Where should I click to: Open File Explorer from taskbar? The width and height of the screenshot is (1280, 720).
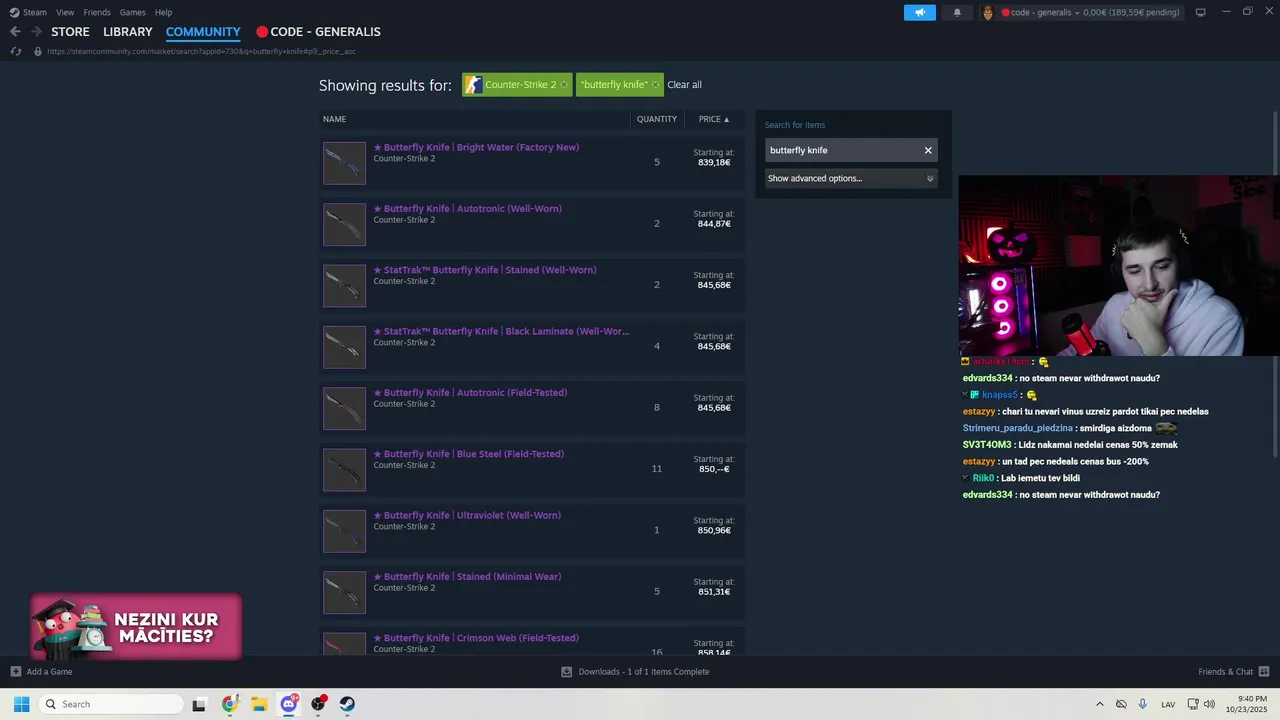click(259, 704)
